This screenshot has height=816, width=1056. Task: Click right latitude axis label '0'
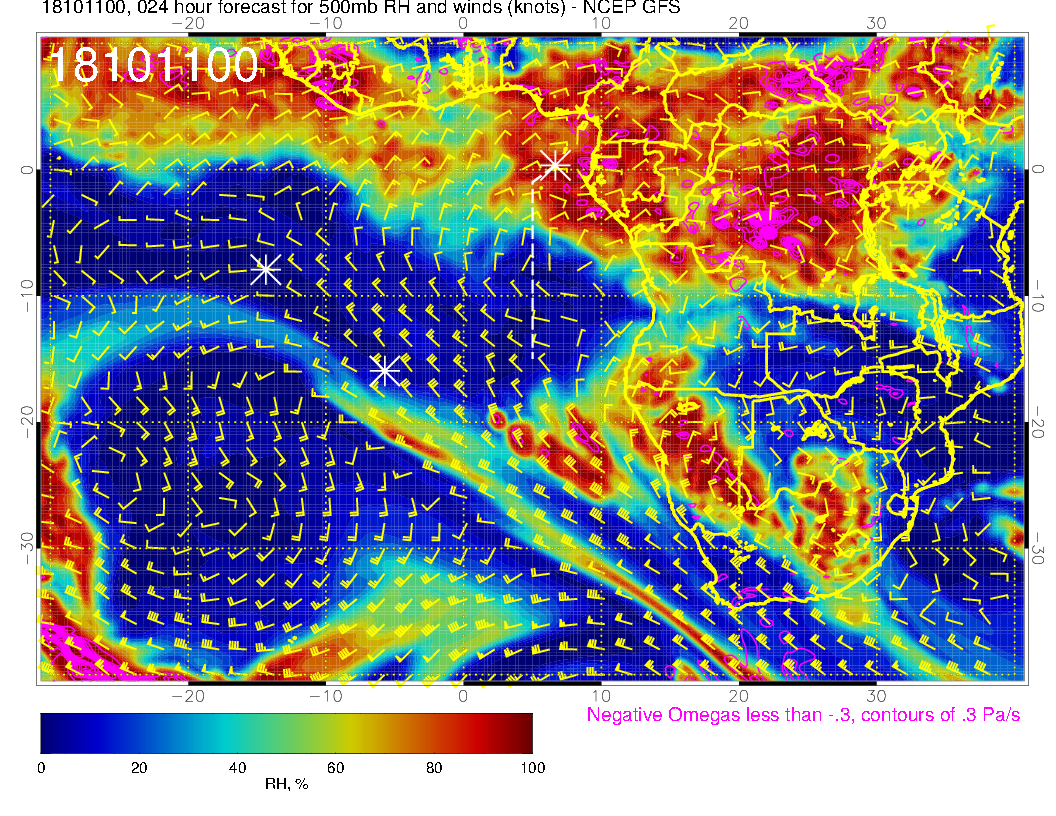click(1038, 170)
